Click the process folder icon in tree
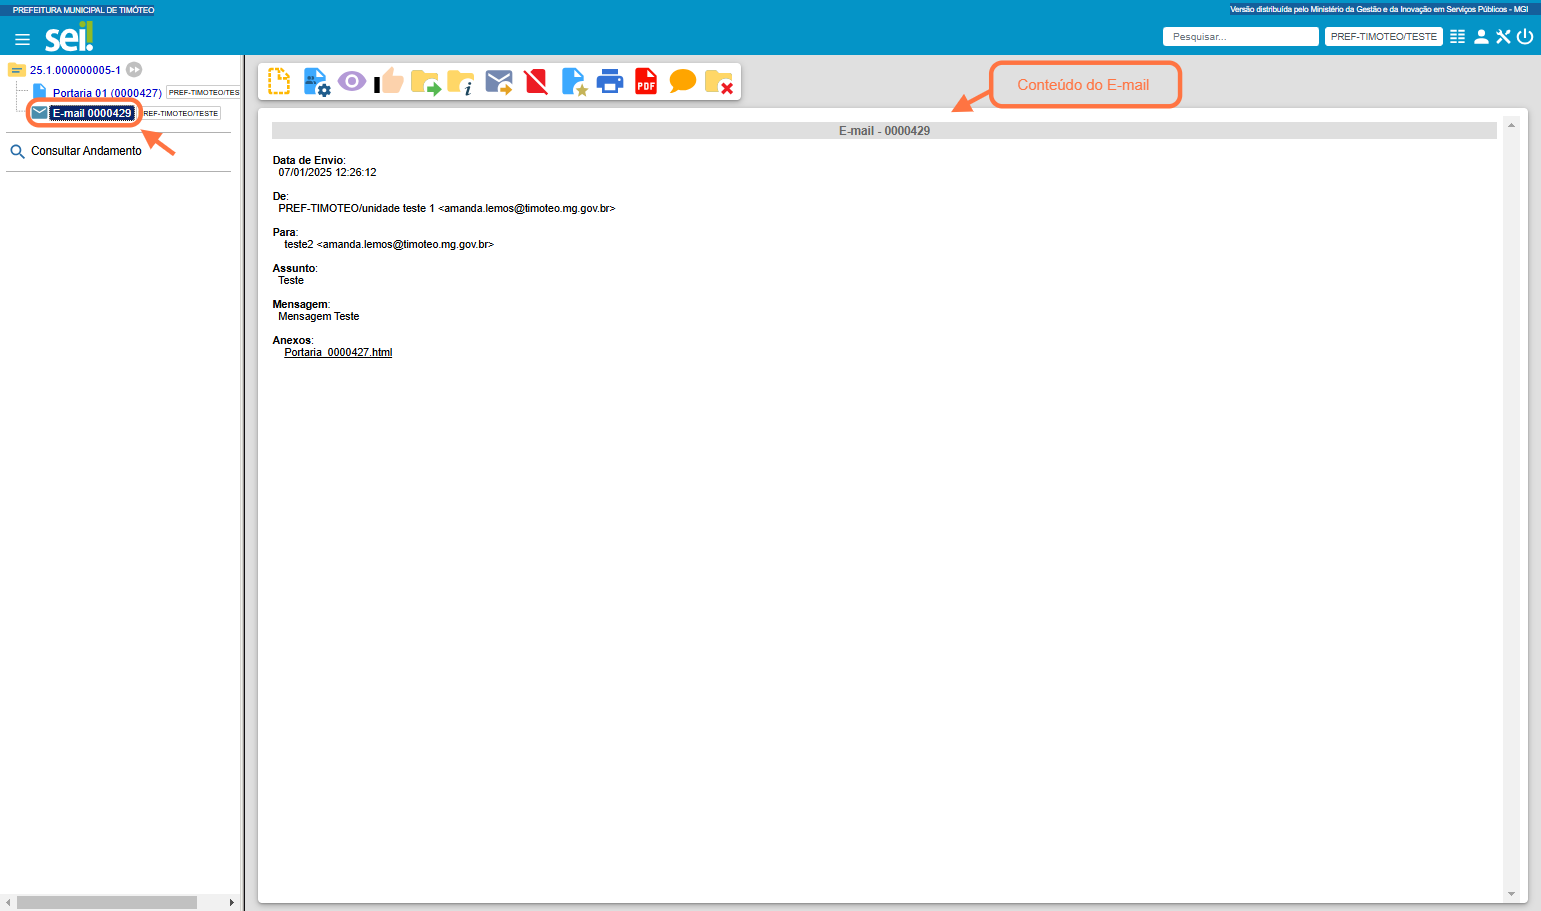Image resolution: width=1541 pixels, height=911 pixels. (16, 70)
